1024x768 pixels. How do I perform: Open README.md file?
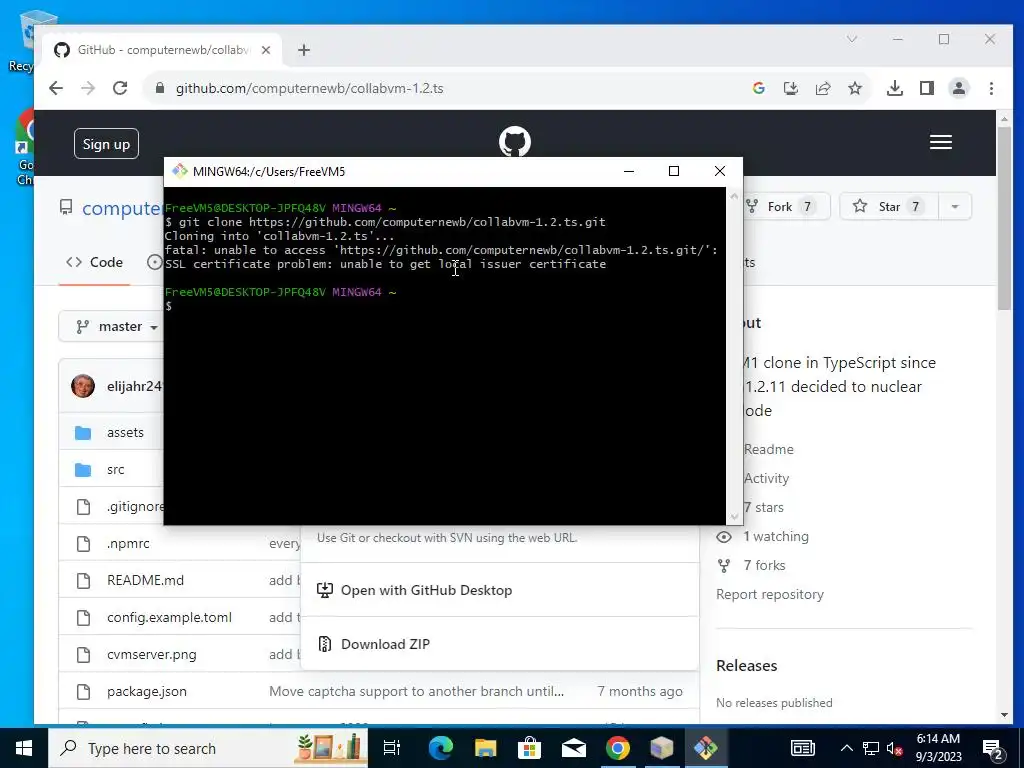(146, 581)
